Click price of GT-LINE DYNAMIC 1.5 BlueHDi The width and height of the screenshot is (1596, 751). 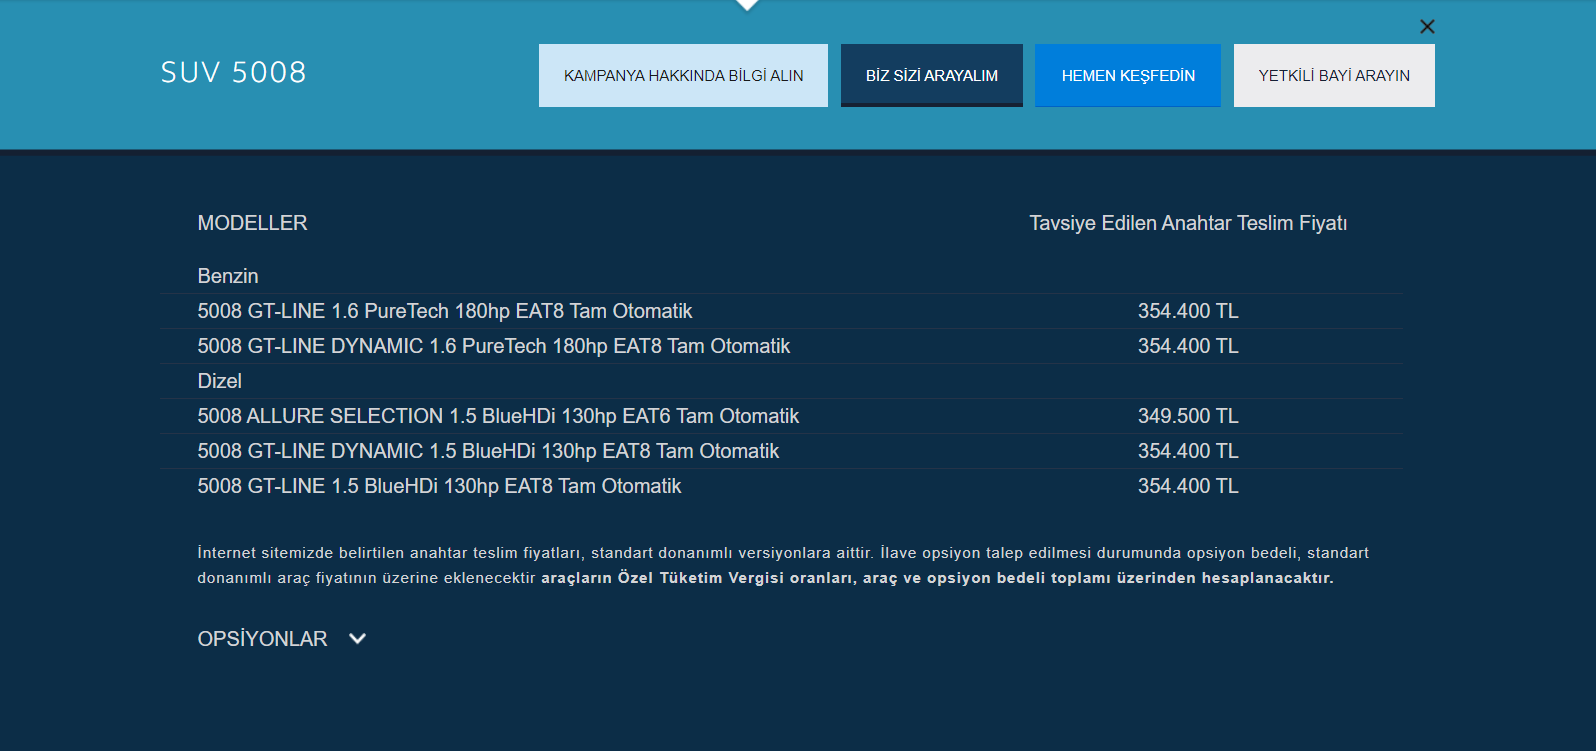(1188, 451)
